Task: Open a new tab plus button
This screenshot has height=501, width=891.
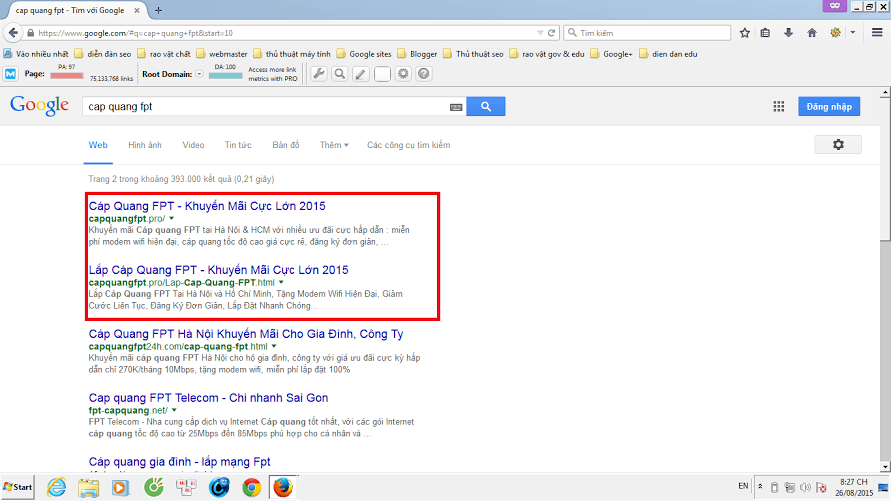Action: (x=158, y=10)
